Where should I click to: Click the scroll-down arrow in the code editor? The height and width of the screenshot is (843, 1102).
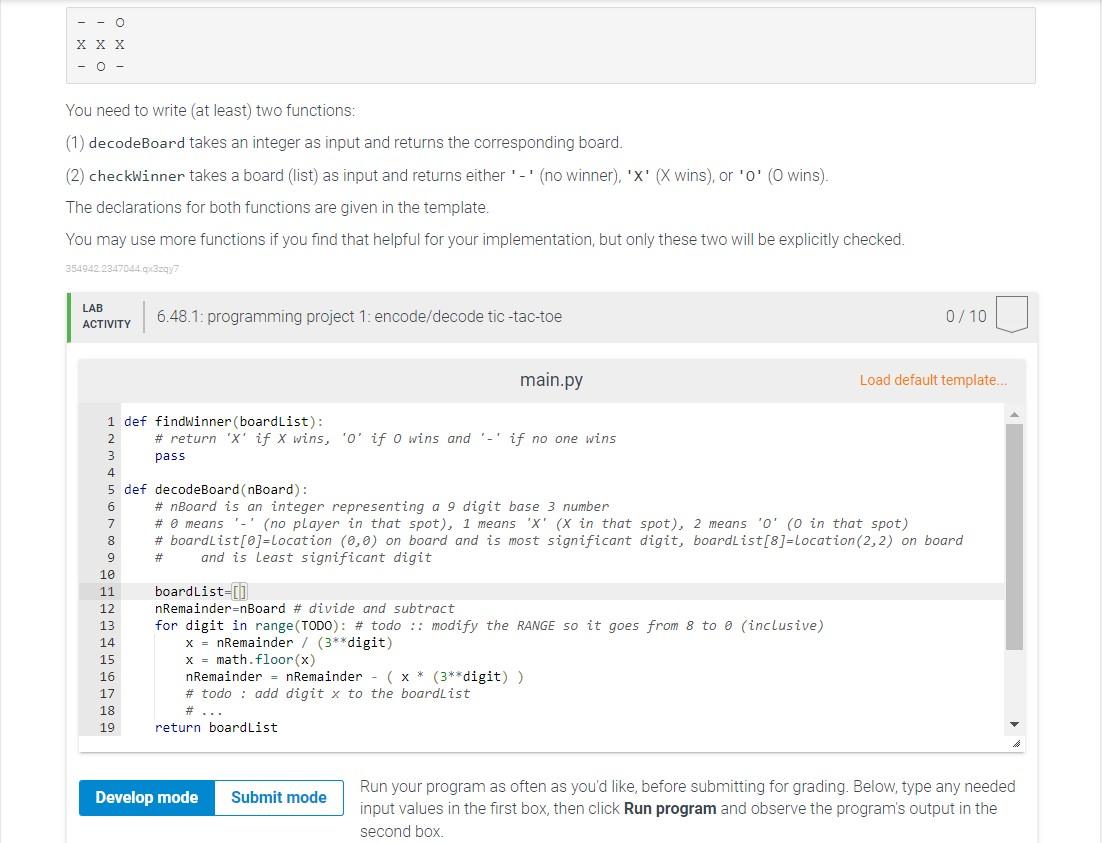[1013, 724]
